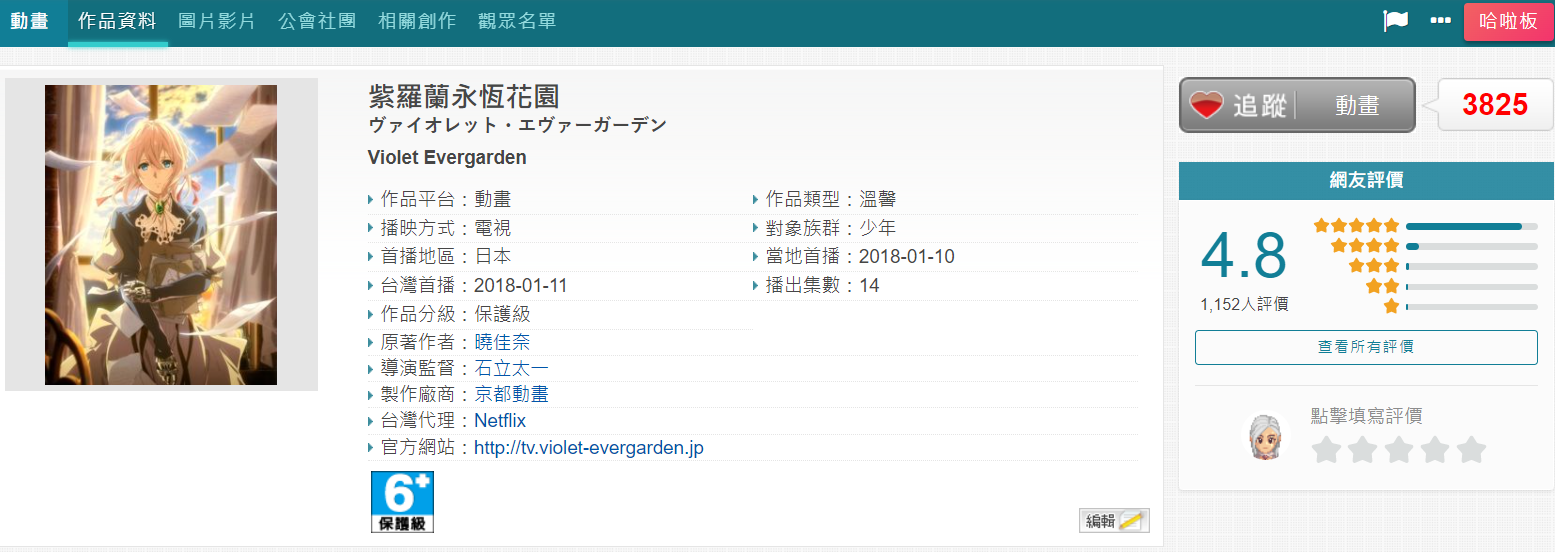Click the four-star row in rating breakdown
The image size is (1555, 552).
tap(1434, 246)
